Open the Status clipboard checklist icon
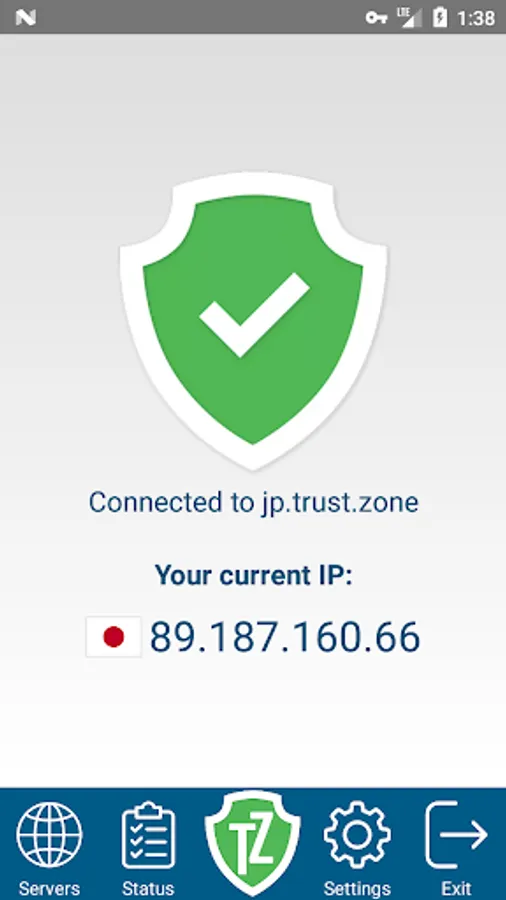The height and width of the screenshot is (900, 506). (x=148, y=835)
